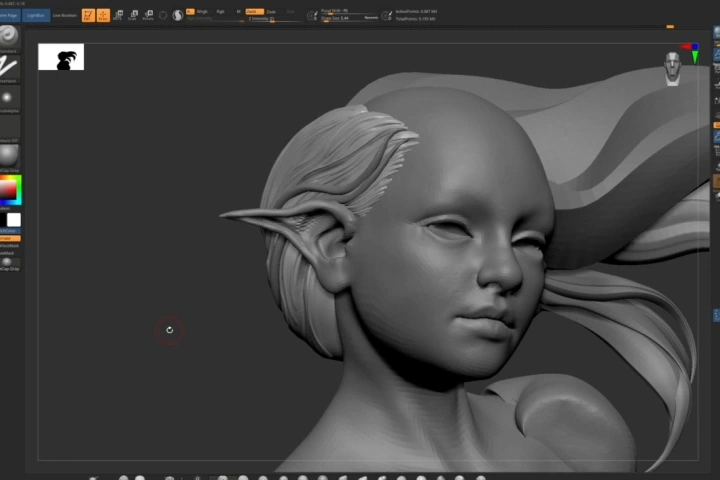The width and height of the screenshot is (720, 480).
Task: Click the head-shaped camera view orientation widget
Action: [673, 69]
